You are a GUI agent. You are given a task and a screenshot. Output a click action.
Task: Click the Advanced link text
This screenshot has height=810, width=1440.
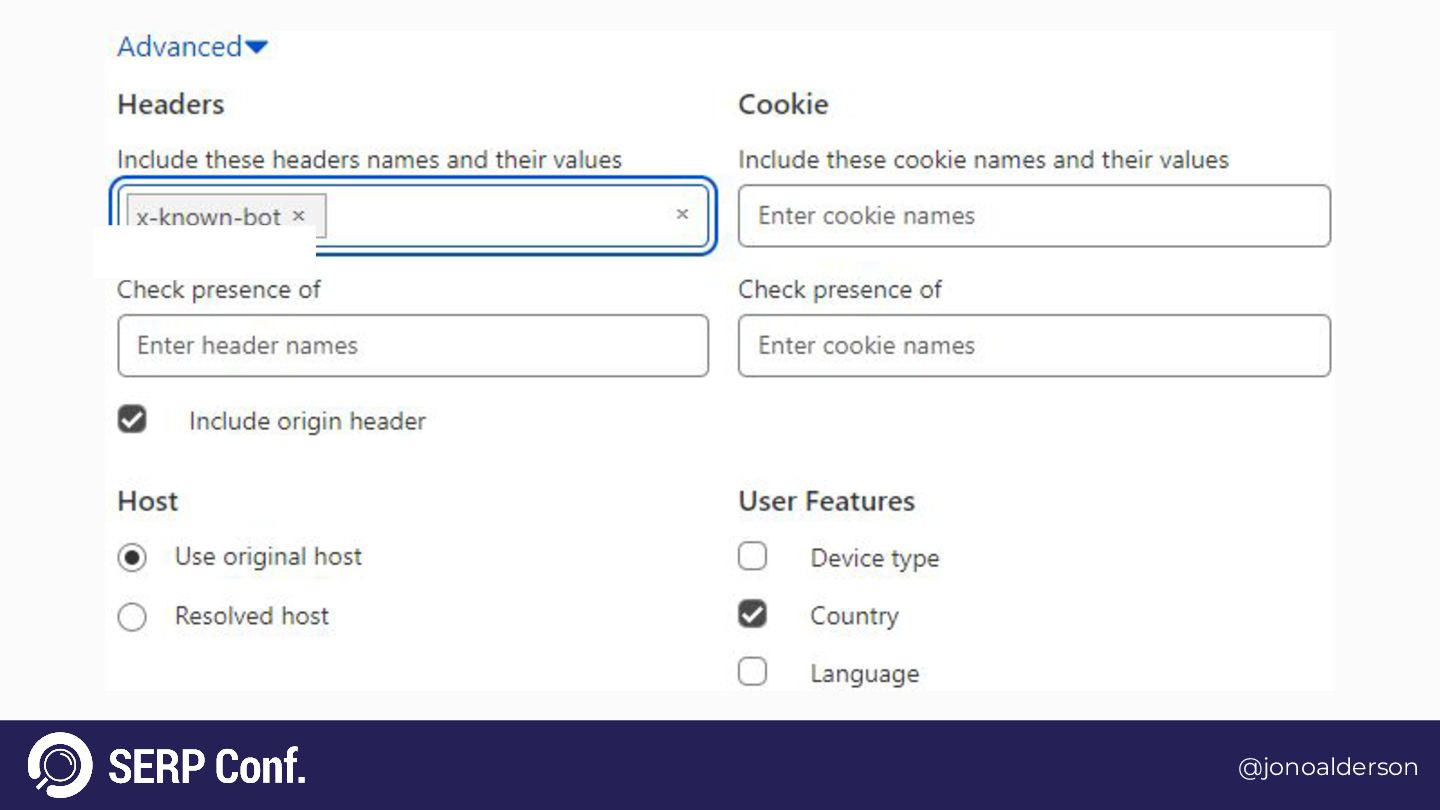tap(179, 47)
